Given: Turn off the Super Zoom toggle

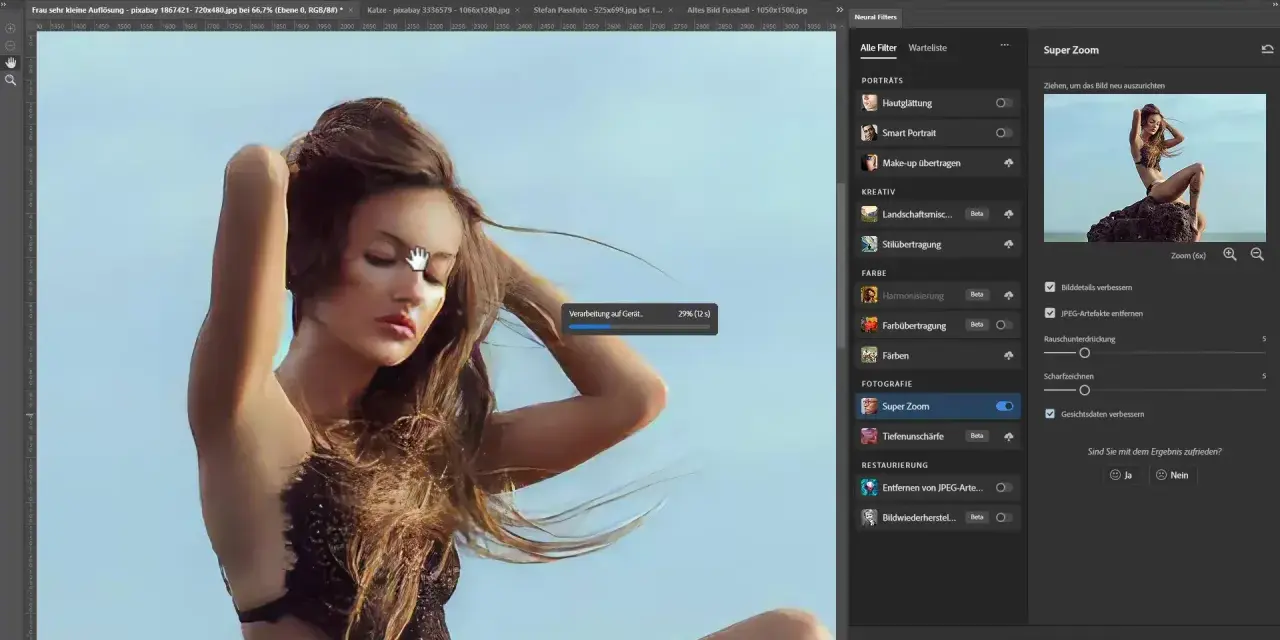Looking at the screenshot, I should point(1004,406).
